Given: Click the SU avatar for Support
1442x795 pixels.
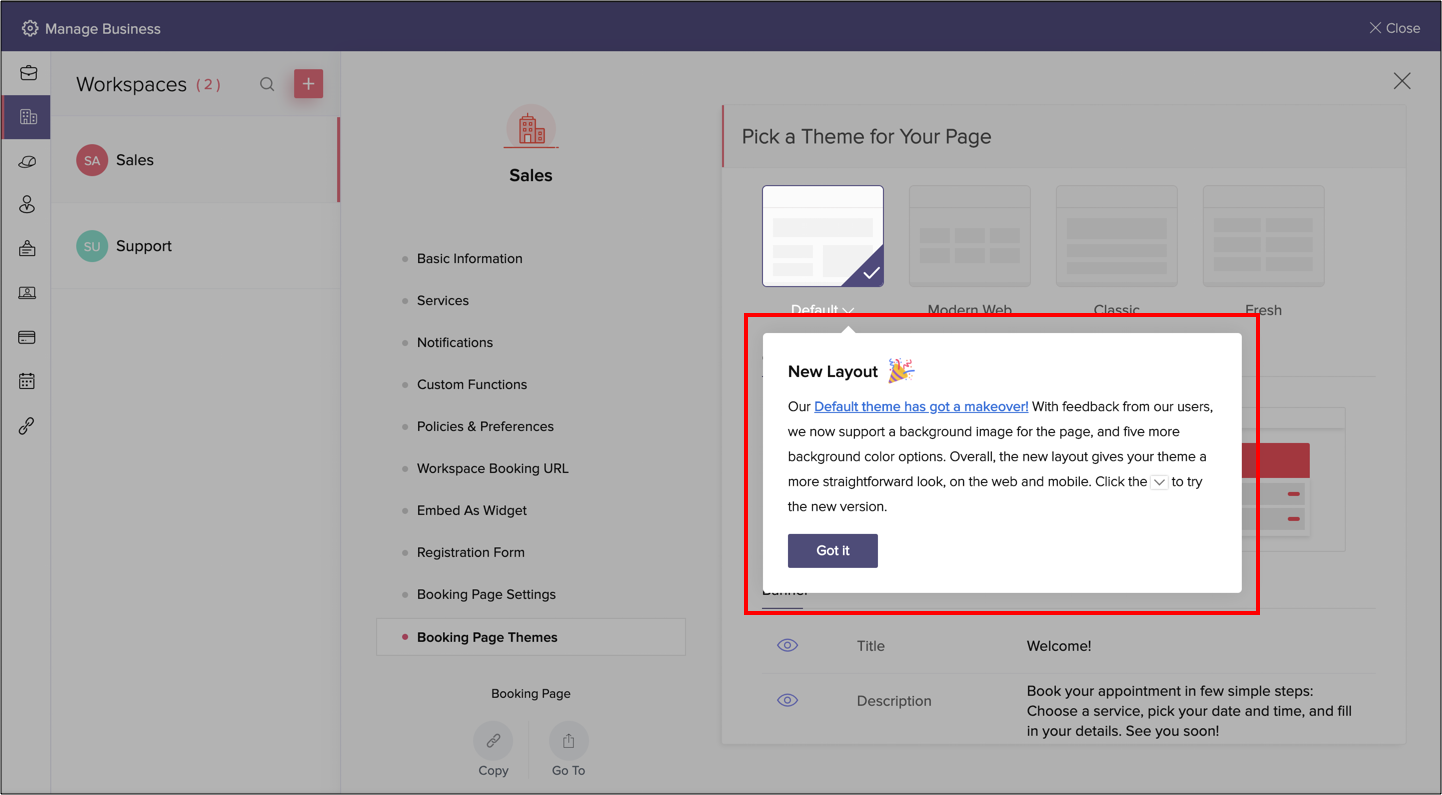Looking at the screenshot, I should pos(92,246).
